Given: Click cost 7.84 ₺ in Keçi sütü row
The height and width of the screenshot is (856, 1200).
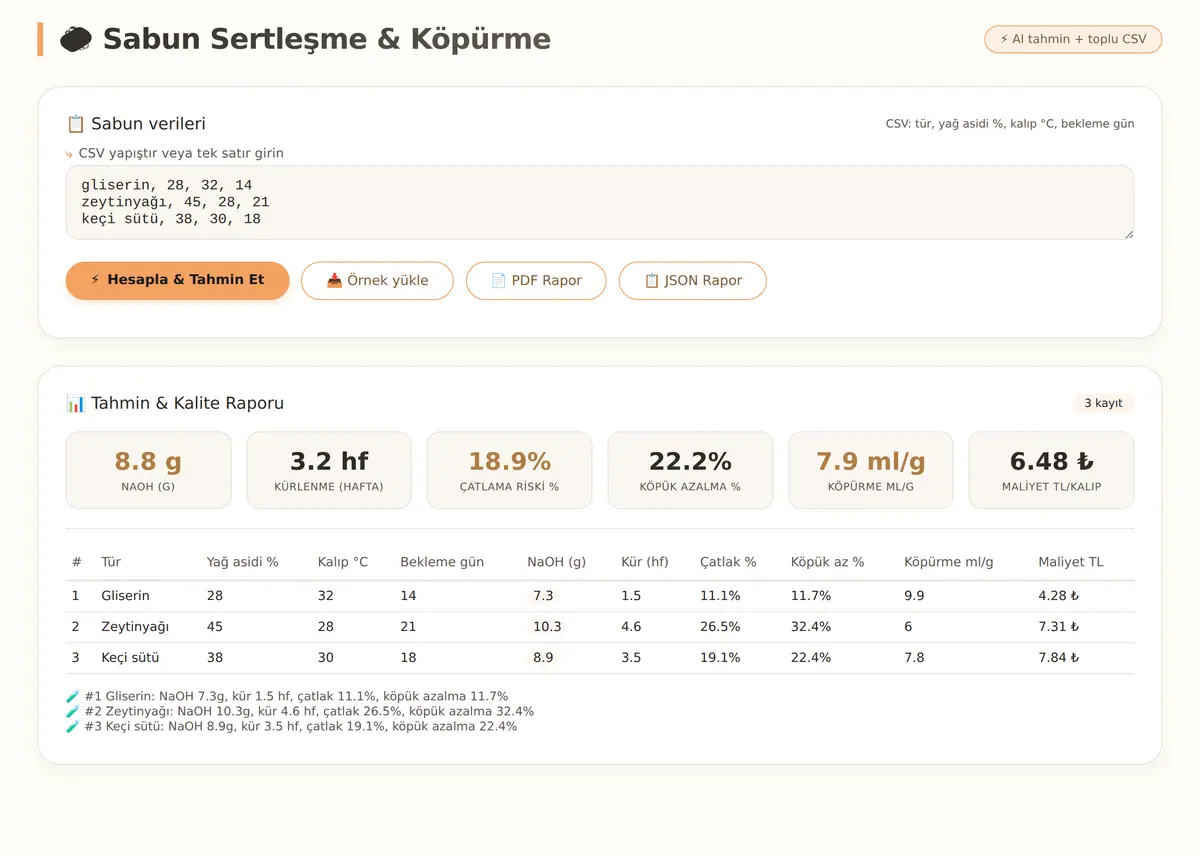Looking at the screenshot, I should (x=1059, y=658).
